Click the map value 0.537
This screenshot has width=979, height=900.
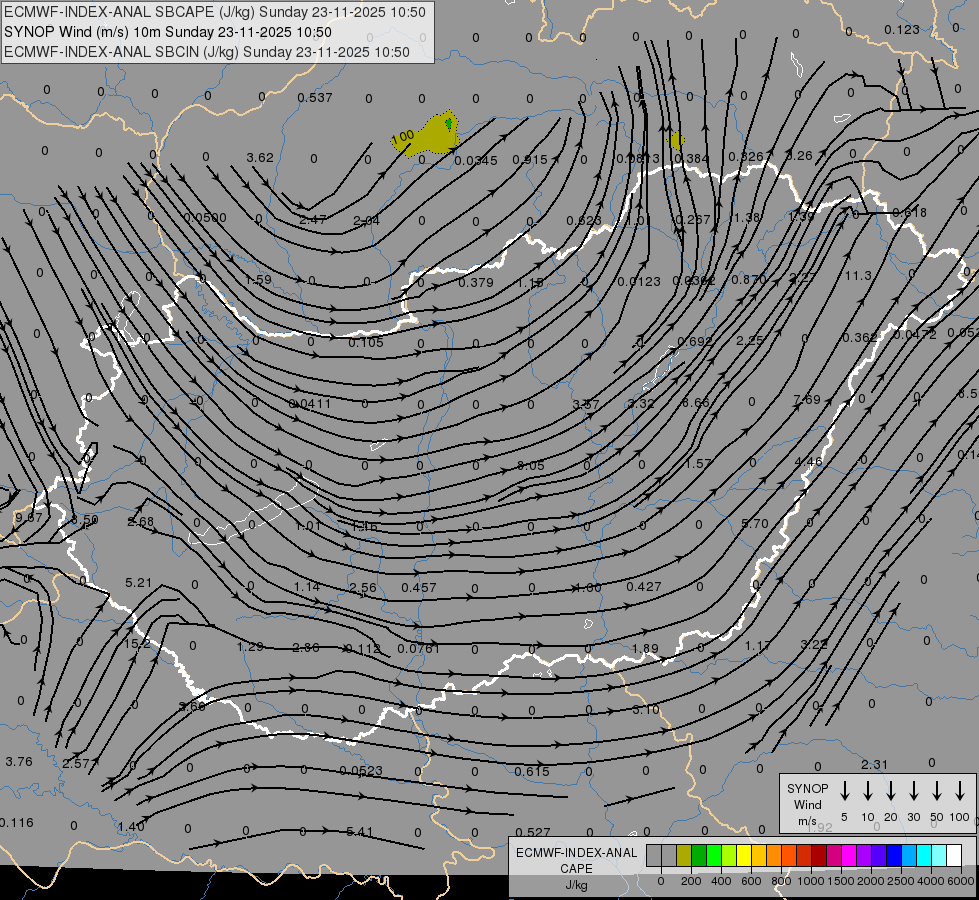(x=315, y=97)
